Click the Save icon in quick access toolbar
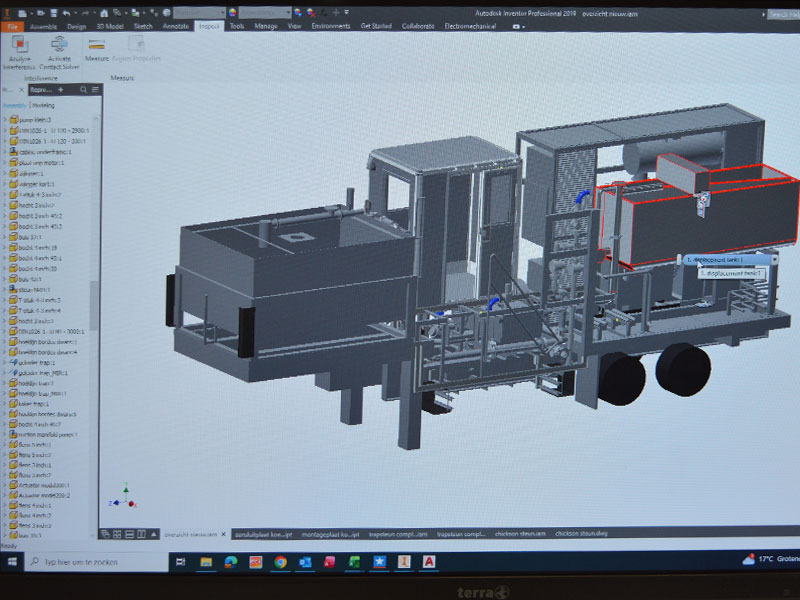This screenshot has width=800, height=600. pyautogui.click(x=54, y=13)
